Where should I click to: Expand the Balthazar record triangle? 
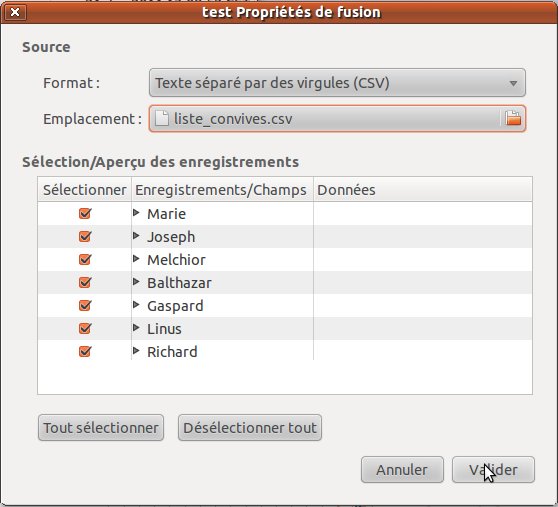[x=136, y=282]
